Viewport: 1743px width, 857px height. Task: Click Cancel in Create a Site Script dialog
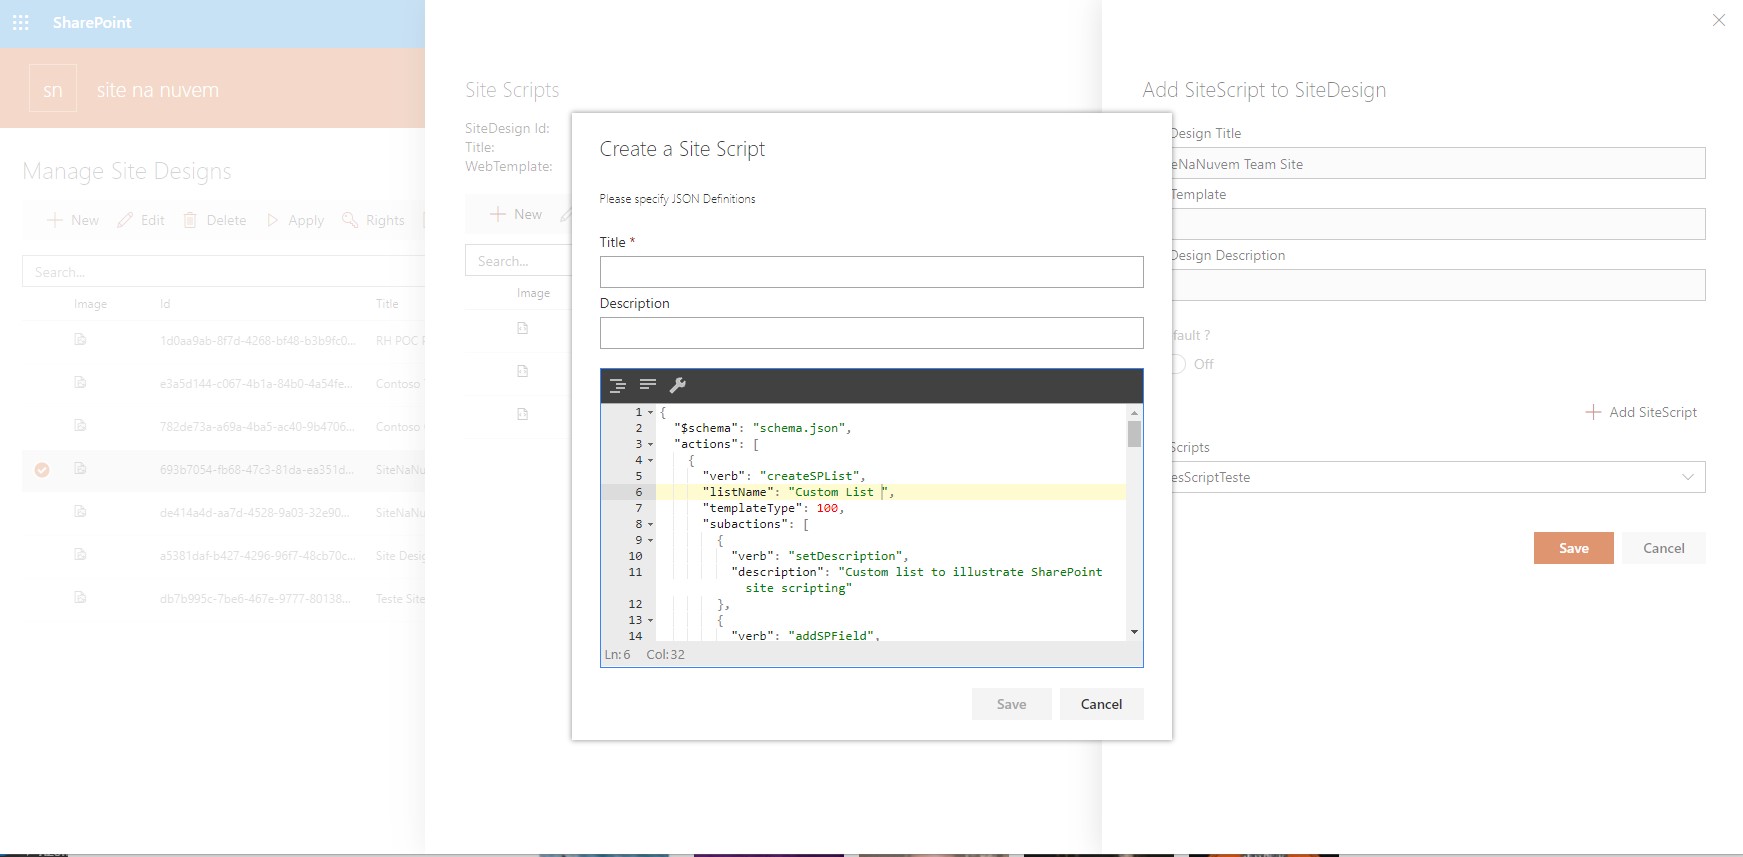1102,704
